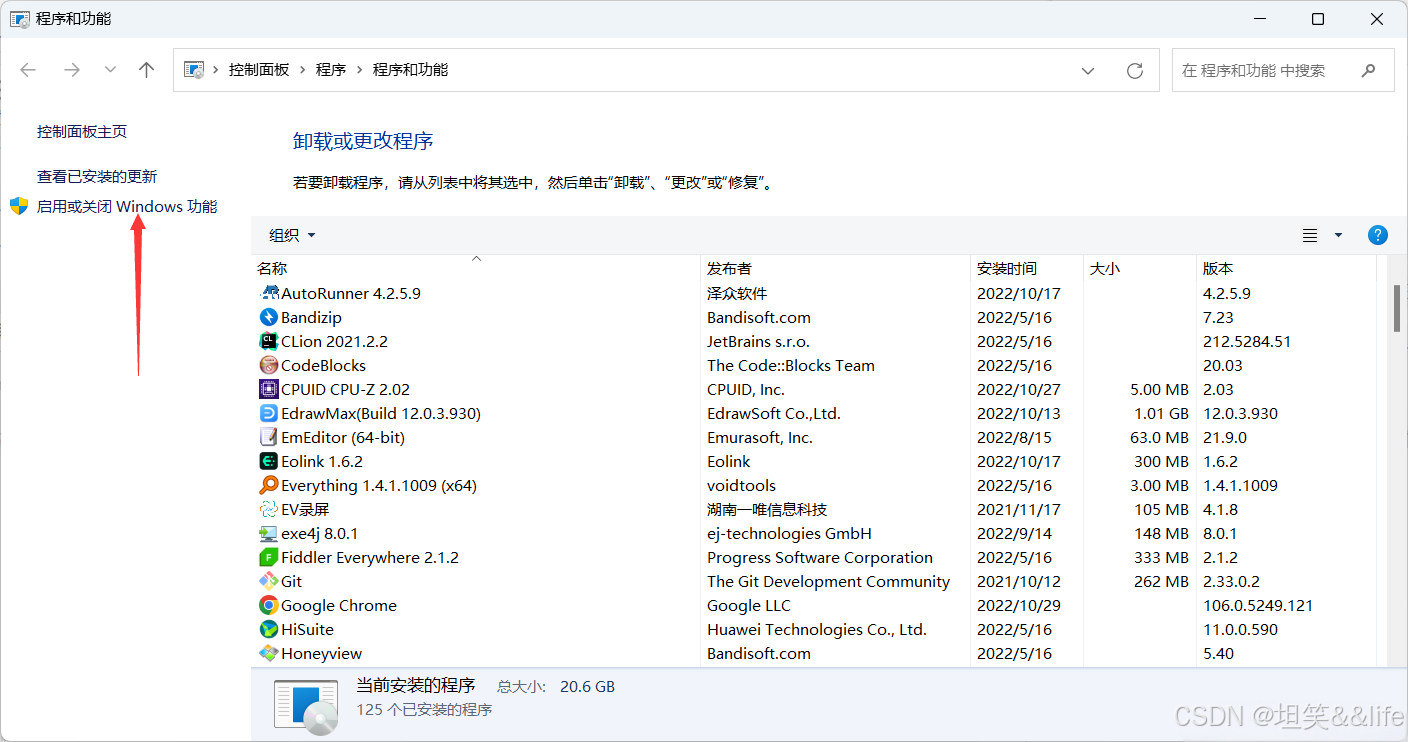This screenshot has height=742, width=1408.
Task: Select HiSuite entry name
Action: [307, 629]
